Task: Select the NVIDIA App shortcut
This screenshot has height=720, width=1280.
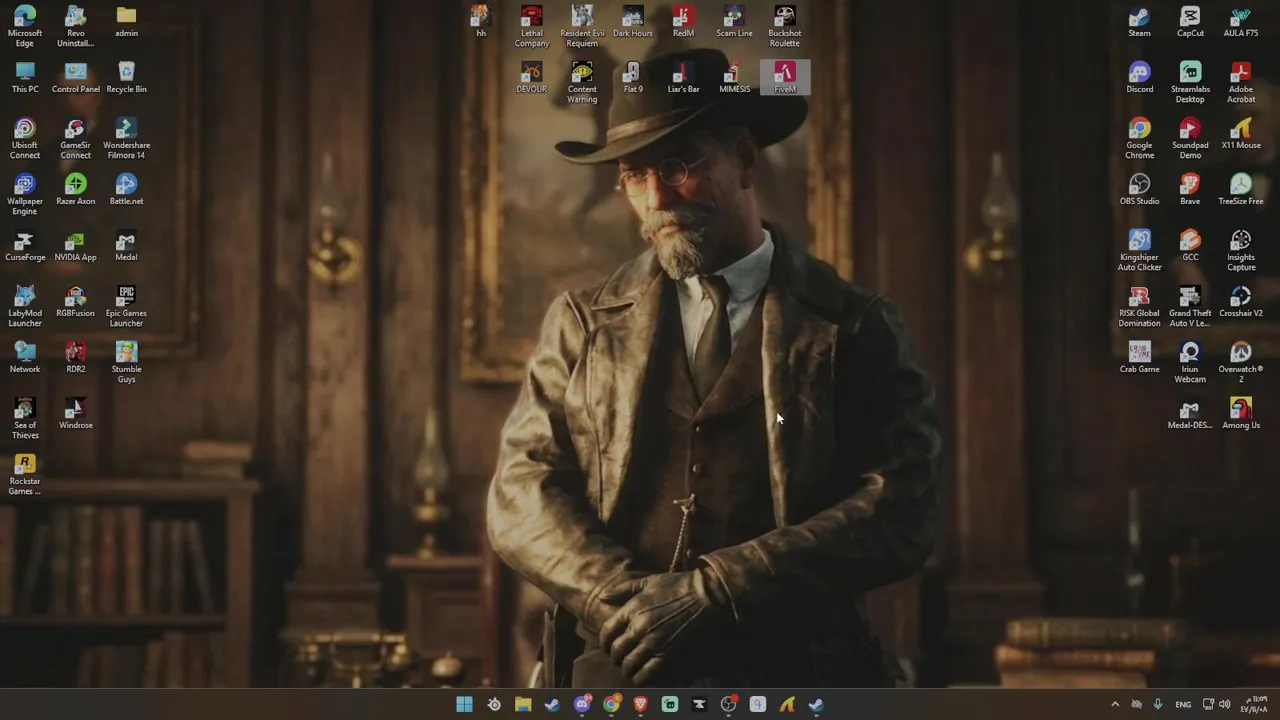Action: tap(75, 245)
